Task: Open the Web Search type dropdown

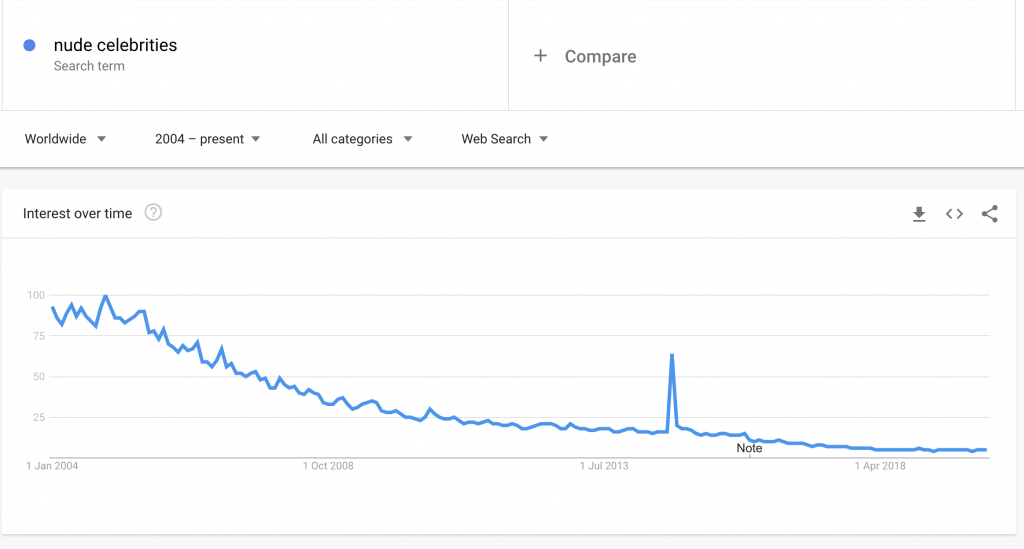Action: [x=505, y=139]
